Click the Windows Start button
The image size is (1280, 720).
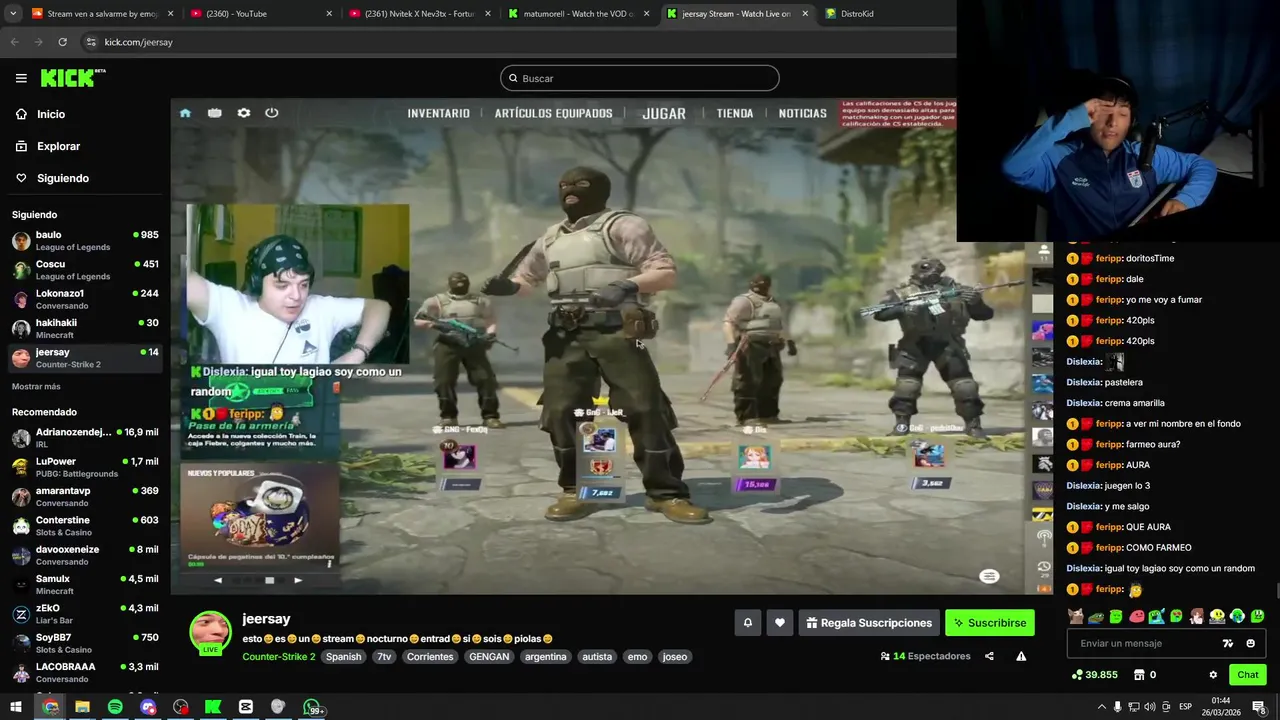coord(16,707)
